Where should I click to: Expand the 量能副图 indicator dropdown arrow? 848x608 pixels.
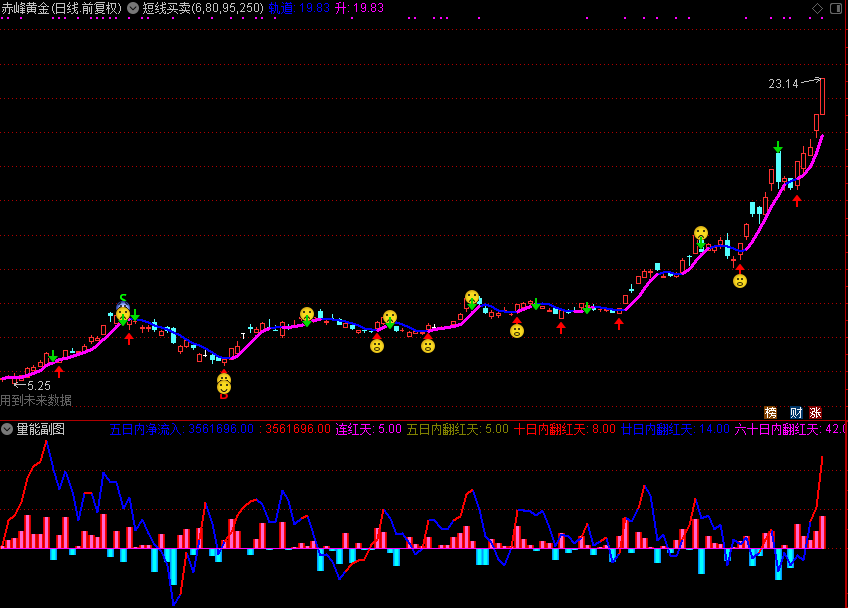(7, 429)
